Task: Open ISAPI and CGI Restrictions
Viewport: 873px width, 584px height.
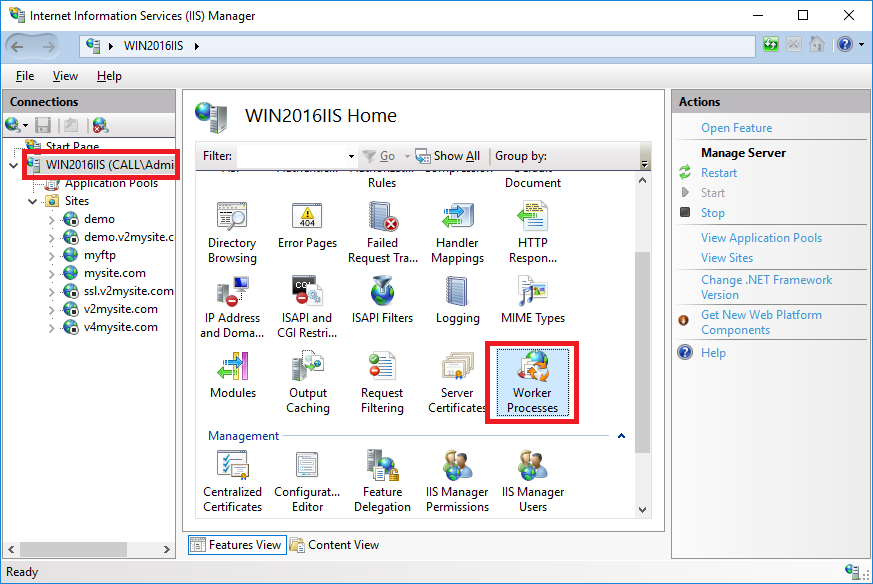Action: [x=307, y=308]
